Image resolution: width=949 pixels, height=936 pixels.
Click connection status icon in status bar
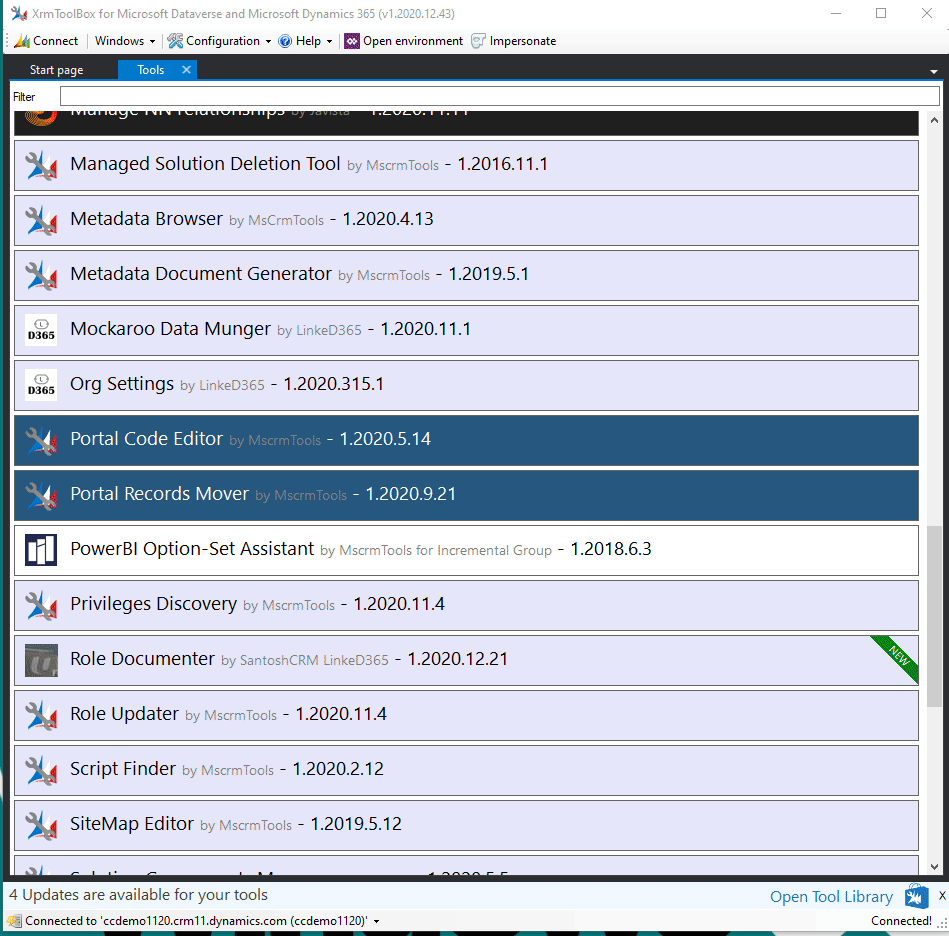(x=13, y=921)
